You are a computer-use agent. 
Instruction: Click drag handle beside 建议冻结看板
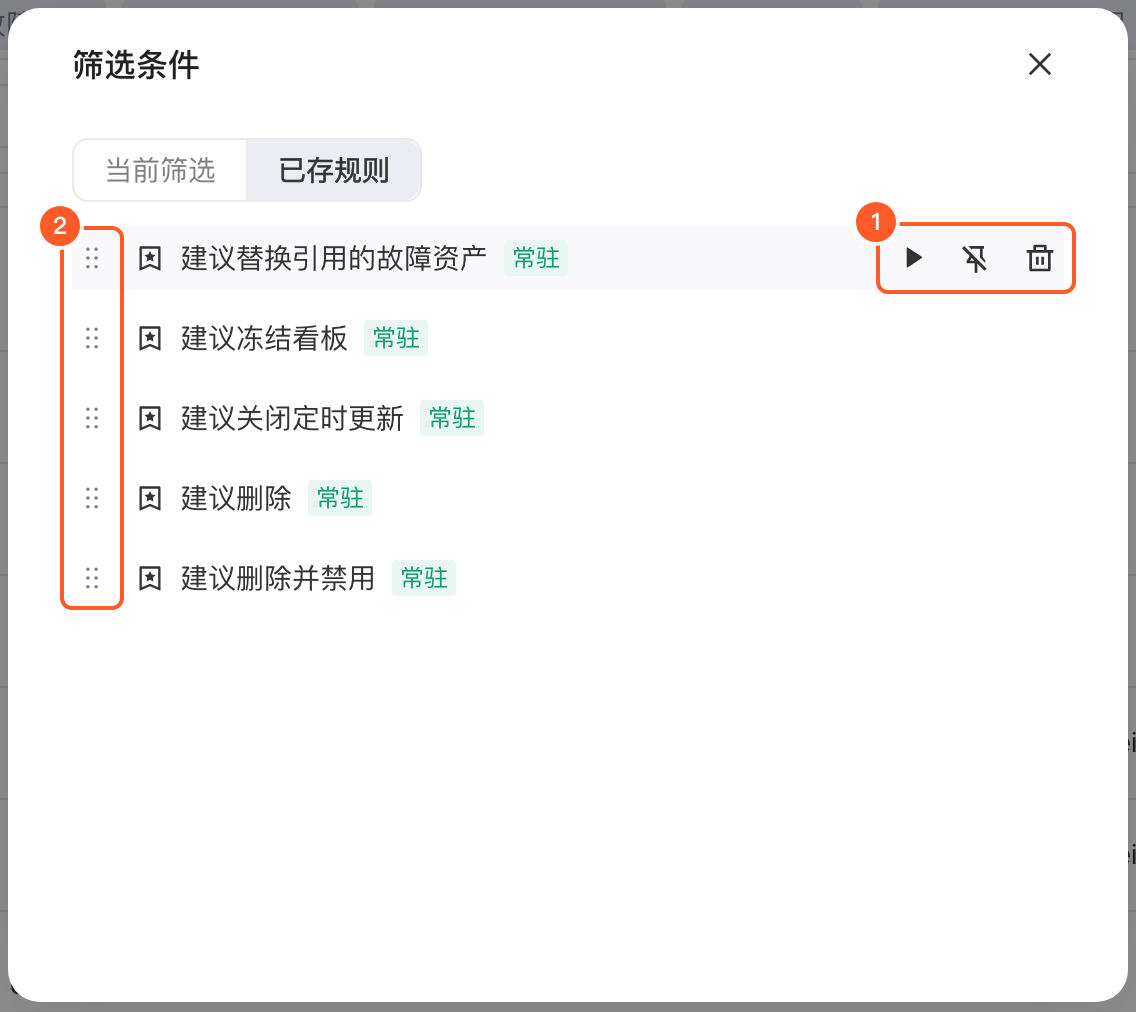[x=92, y=338]
